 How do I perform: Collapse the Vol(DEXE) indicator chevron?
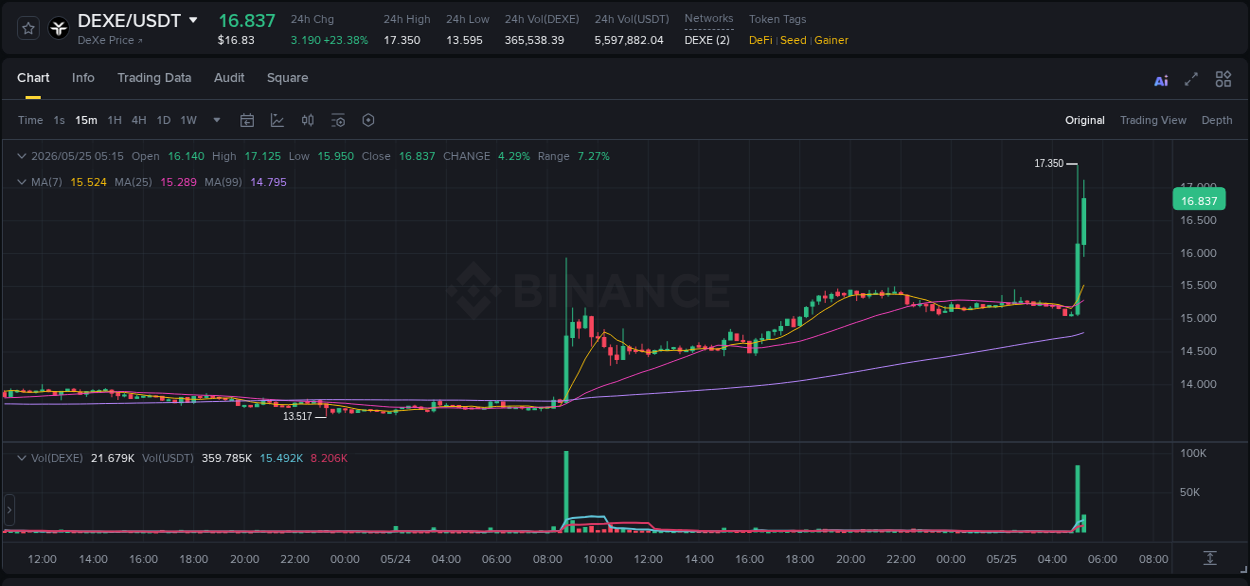tap(22, 457)
